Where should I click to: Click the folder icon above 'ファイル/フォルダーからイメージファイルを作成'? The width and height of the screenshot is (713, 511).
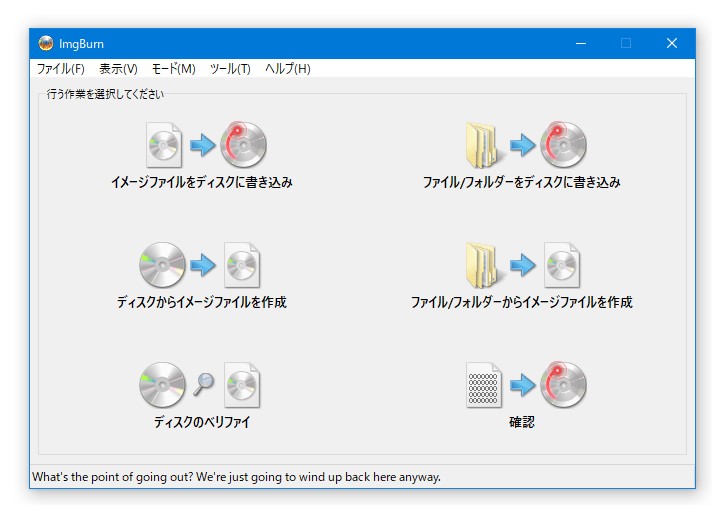click(484, 265)
